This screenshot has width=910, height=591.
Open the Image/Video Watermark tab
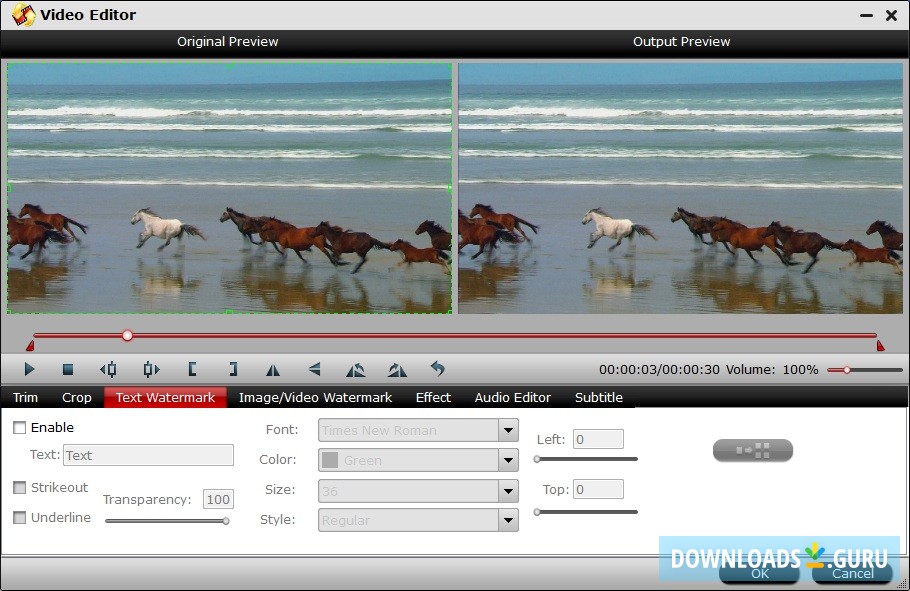point(315,397)
